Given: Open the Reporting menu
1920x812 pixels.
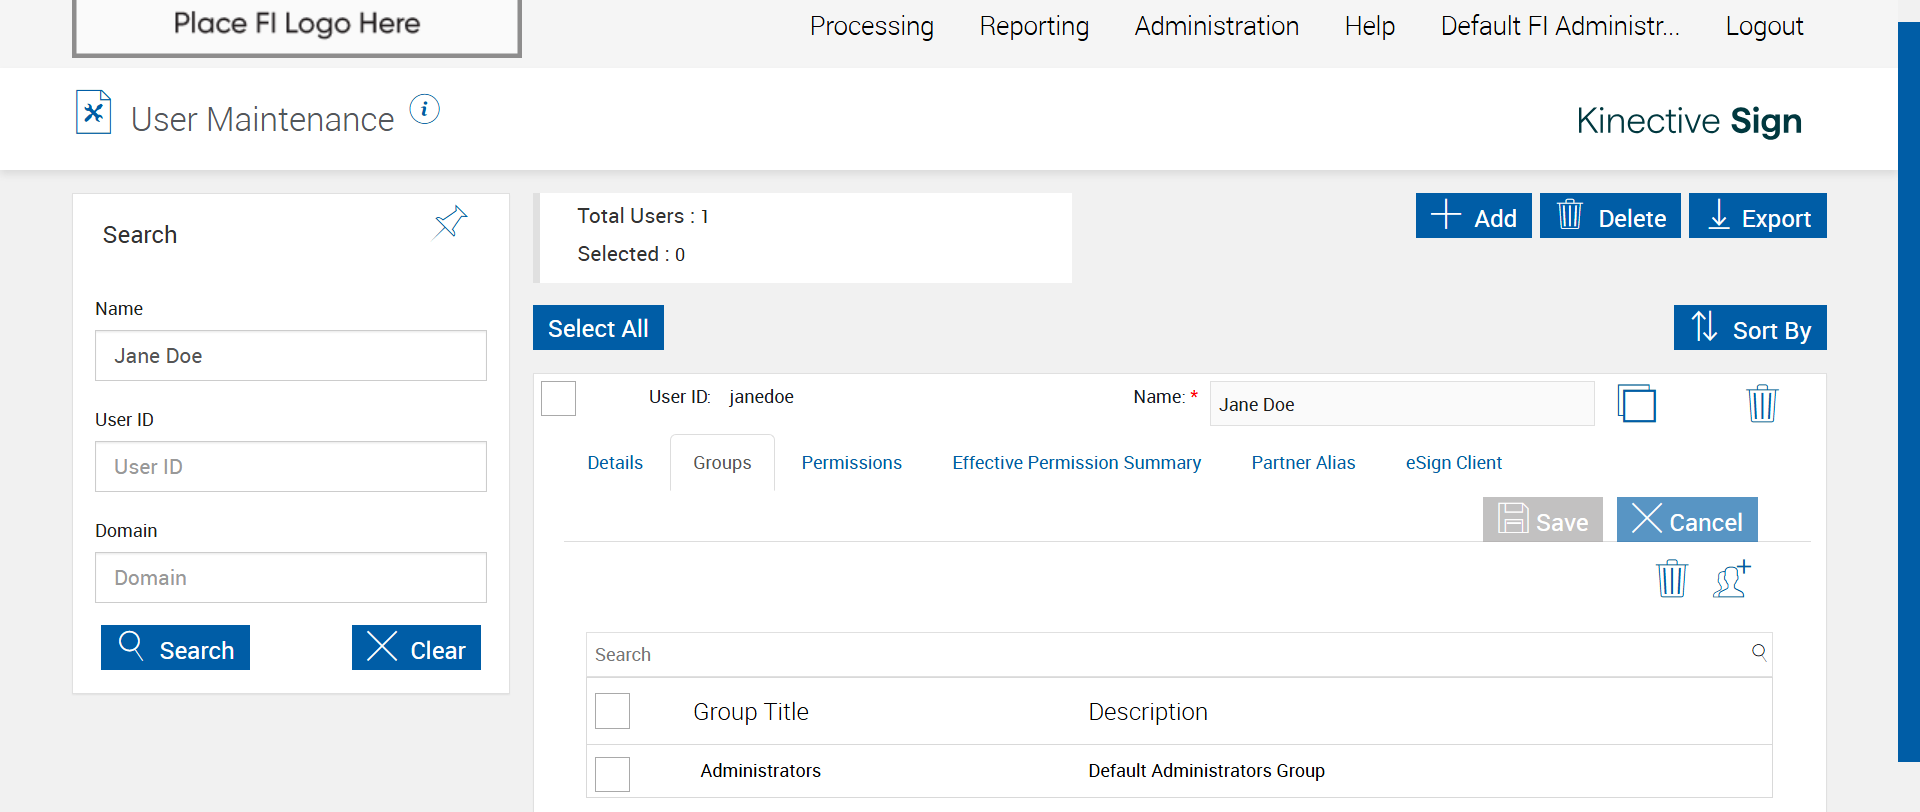Looking at the screenshot, I should (1034, 26).
